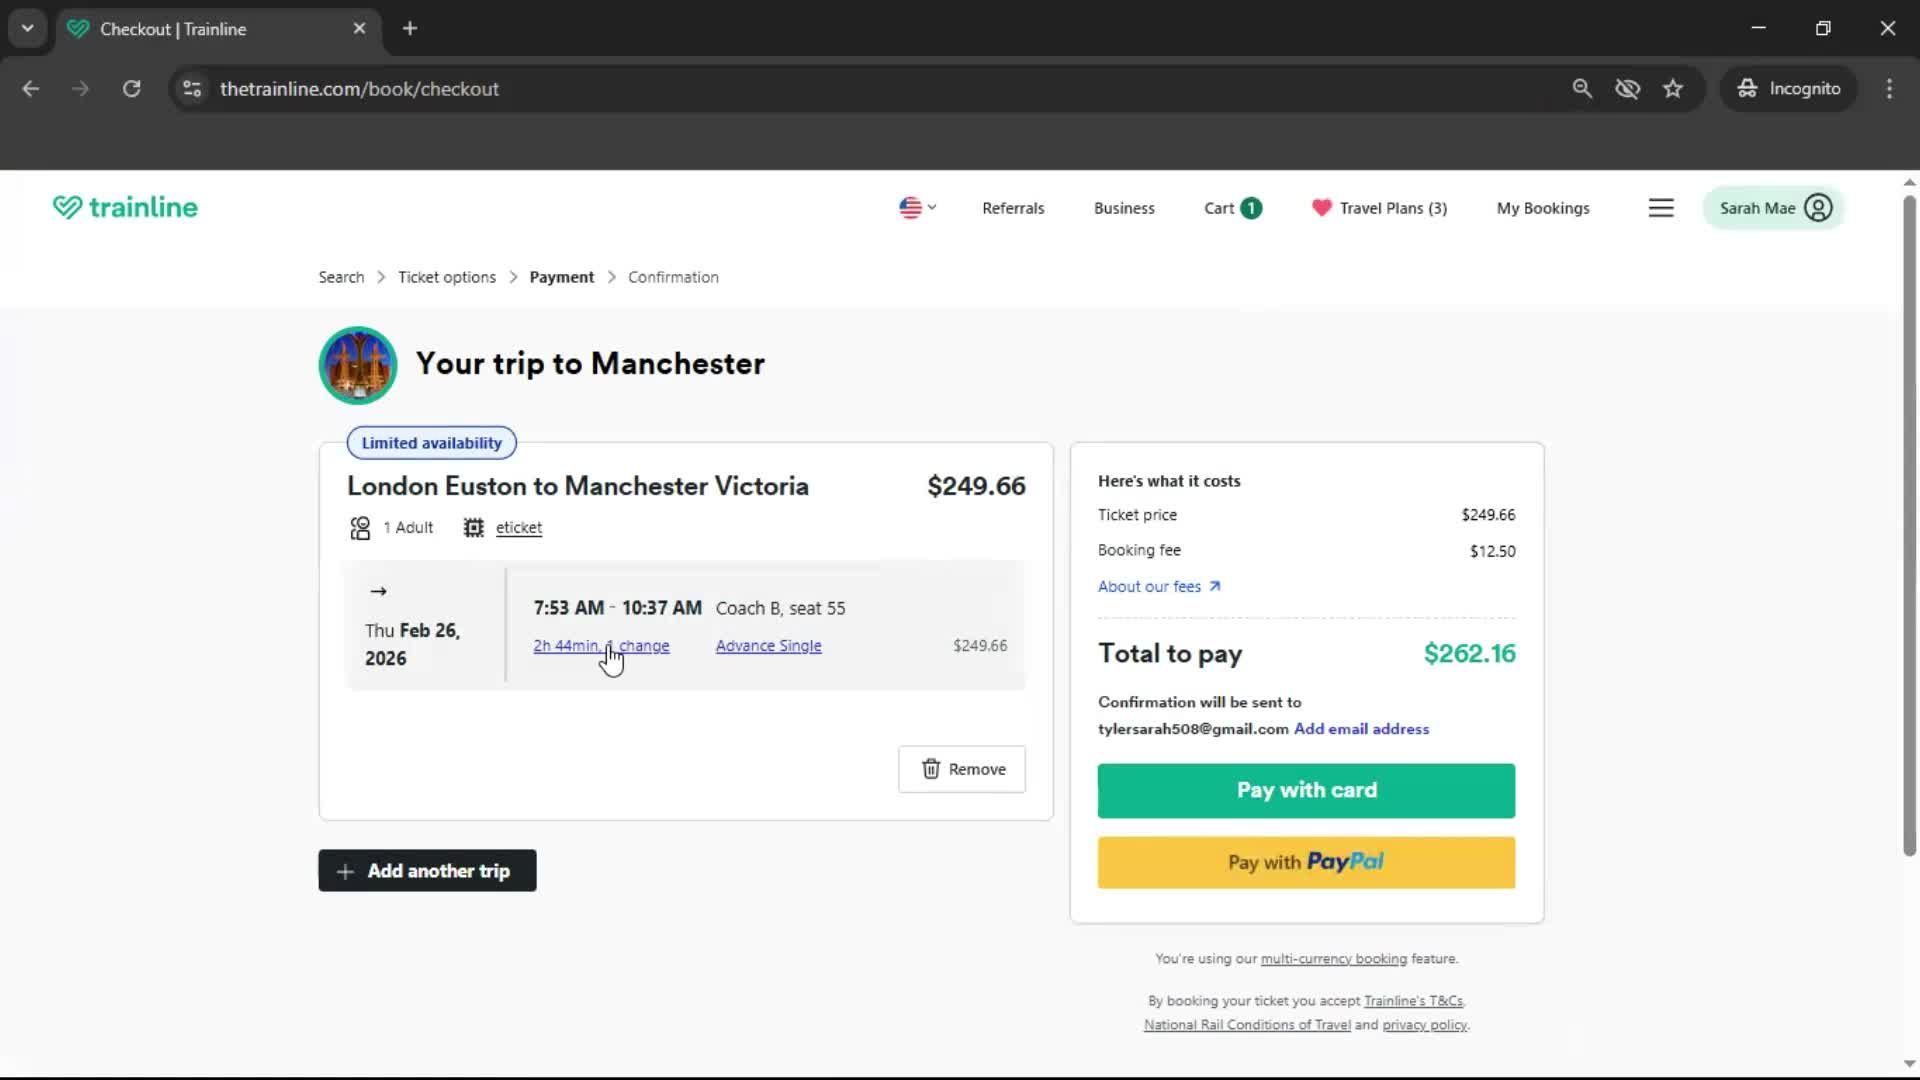Click the third-party cookies eye icon

pos(1627,89)
